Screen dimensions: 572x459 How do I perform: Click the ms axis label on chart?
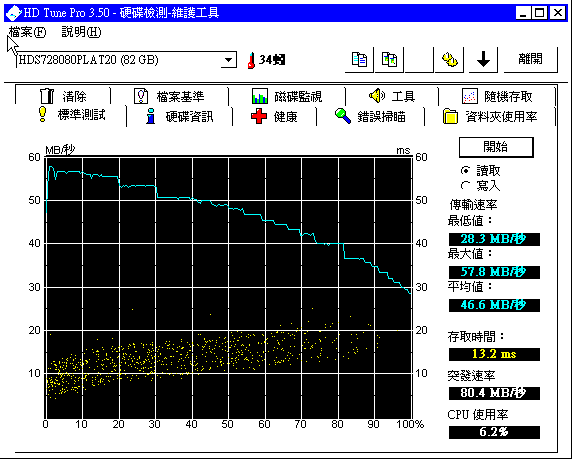(403, 150)
